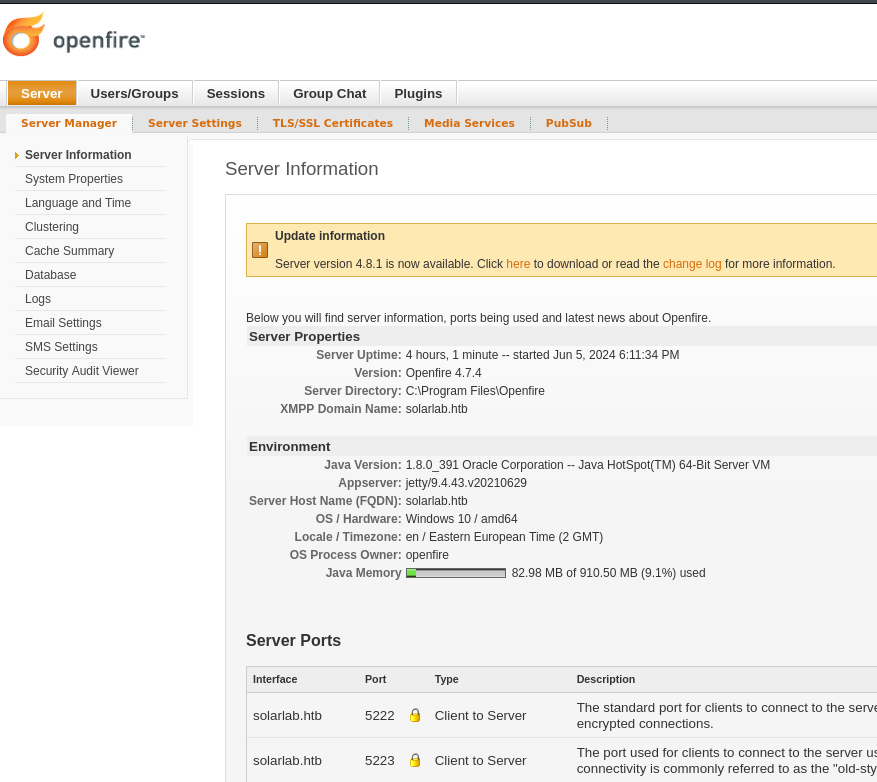Screen dimensions: 877x782
Task: Open Cache Summary in the sidebar
Action: 69,251
